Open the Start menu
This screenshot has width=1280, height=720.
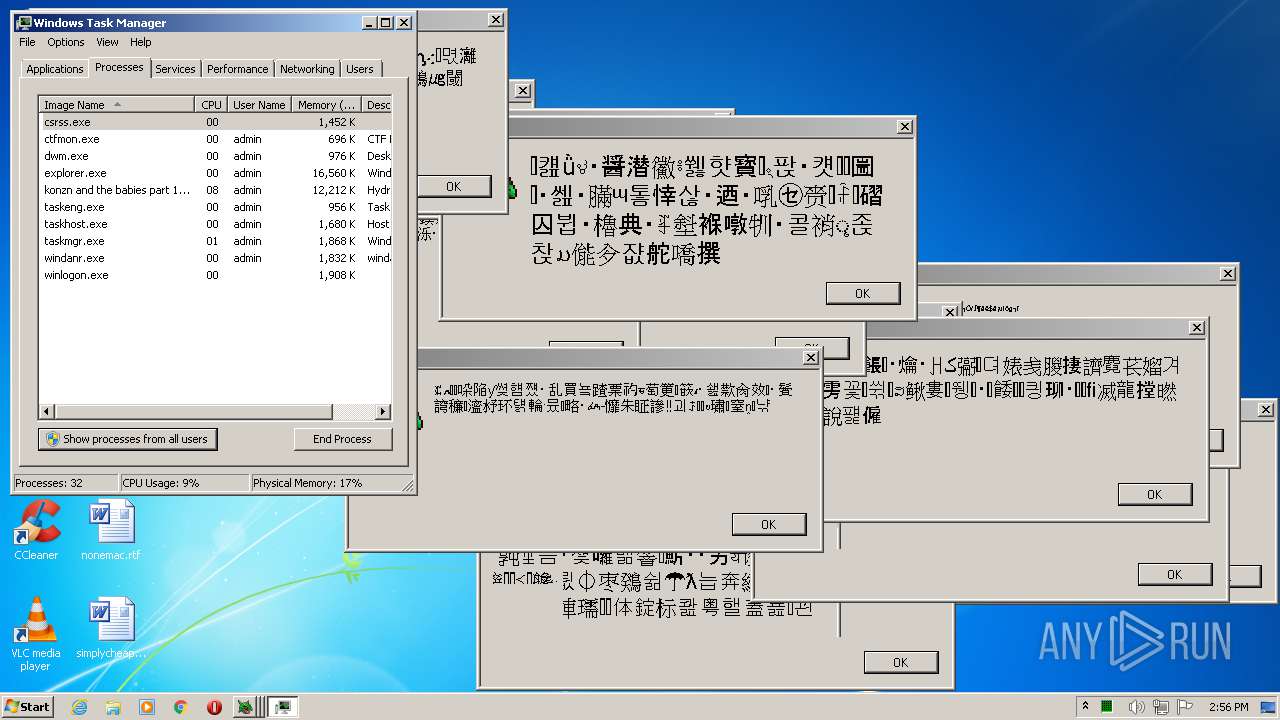(x=27, y=706)
